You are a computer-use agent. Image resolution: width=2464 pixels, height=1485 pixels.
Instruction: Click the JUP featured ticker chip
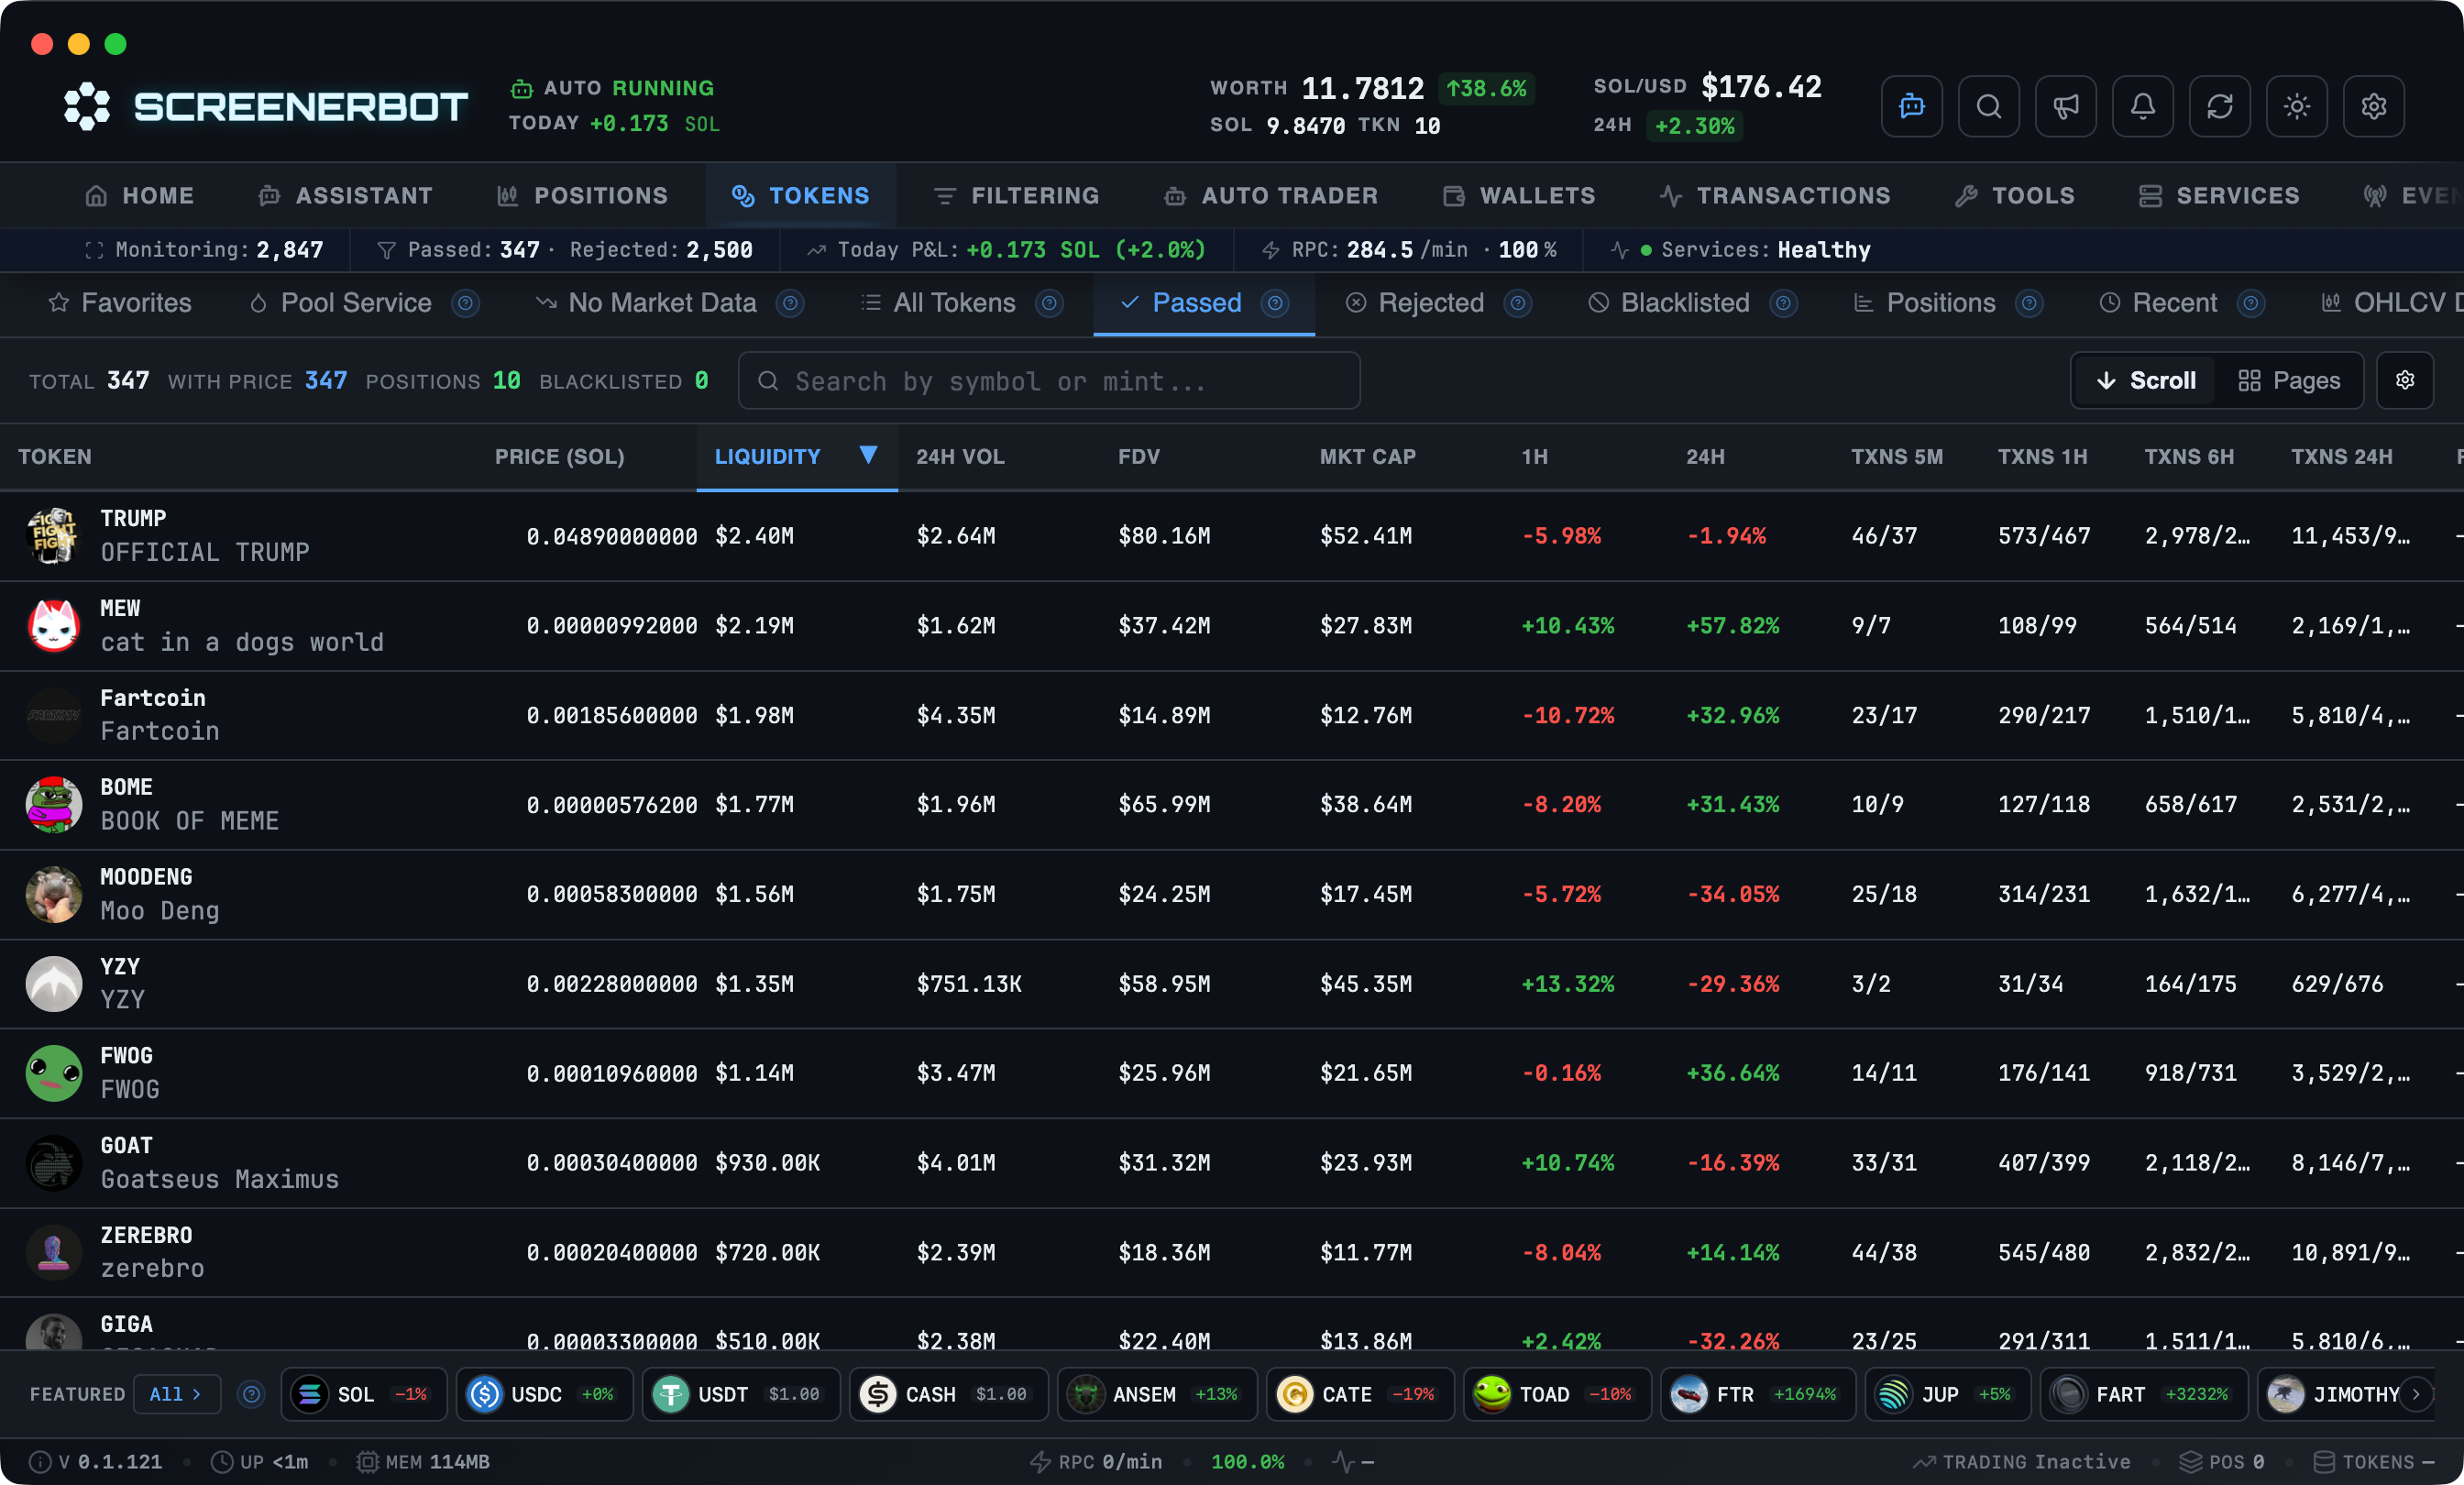pyautogui.click(x=1947, y=1393)
